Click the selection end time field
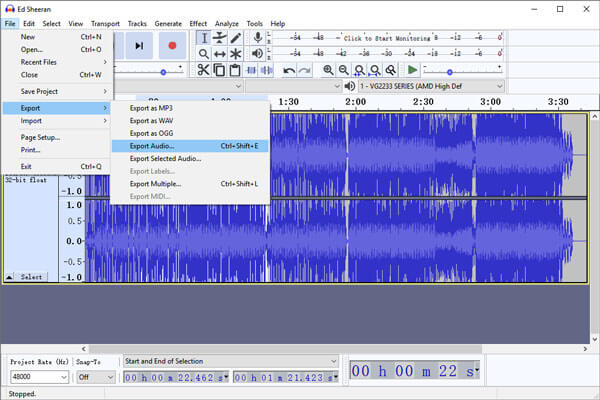Screen dimensions: 600x400 point(286,377)
